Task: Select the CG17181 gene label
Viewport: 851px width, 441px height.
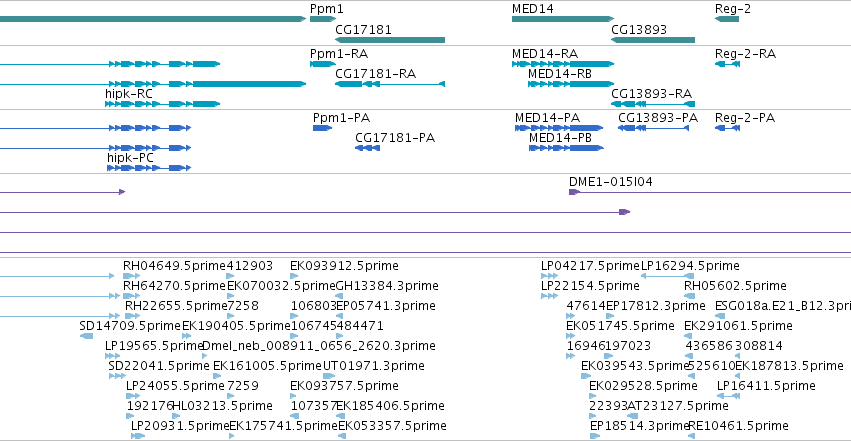Action: (363, 29)
